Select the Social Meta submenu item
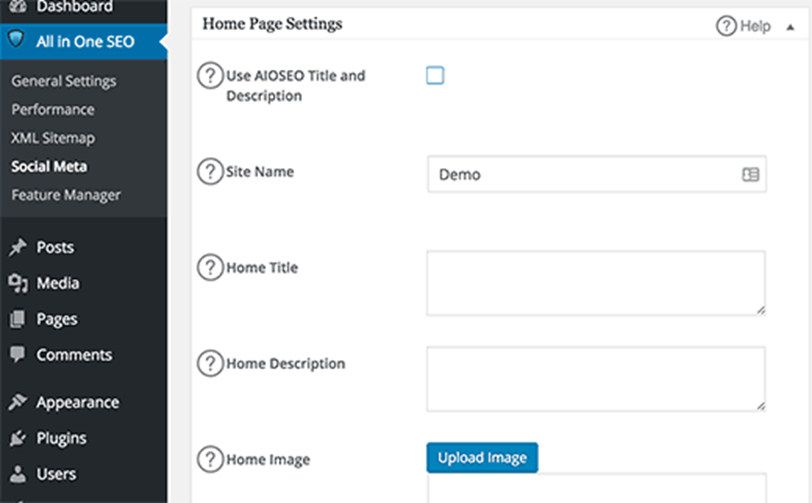The height and width of the screenshot is (503, 812). (x=49, y=167)
